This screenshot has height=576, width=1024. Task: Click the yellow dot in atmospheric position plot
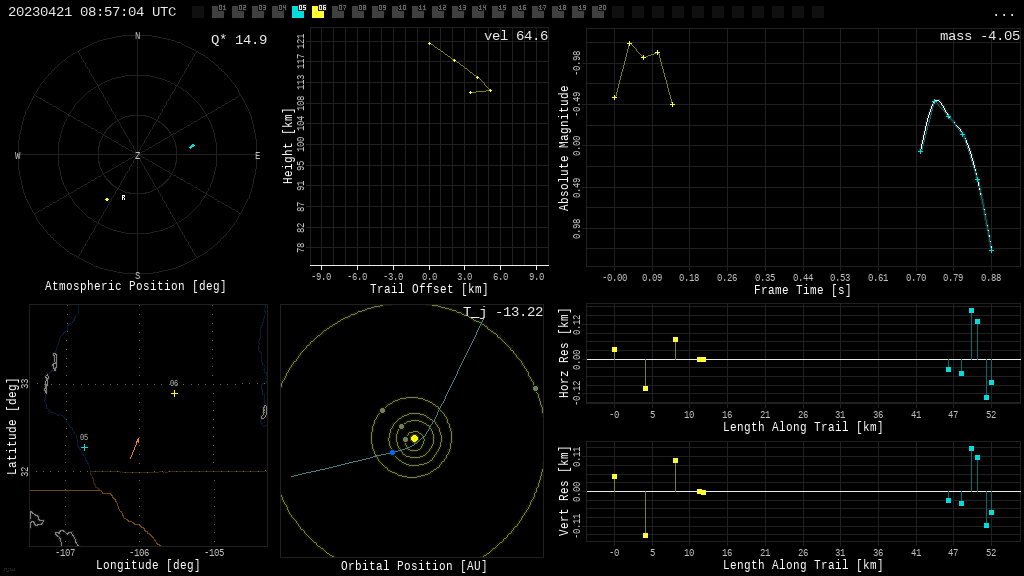pos(107,199)
